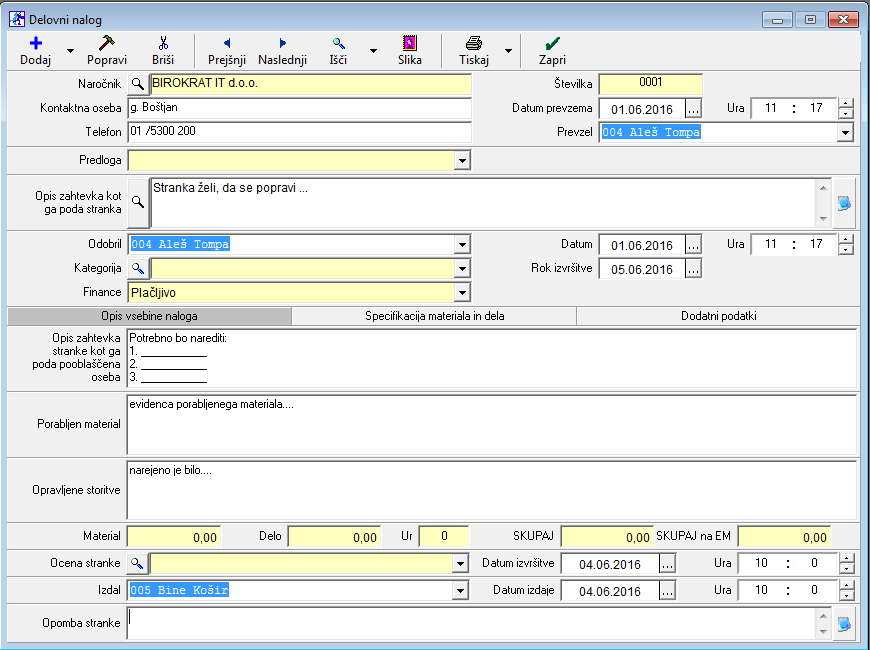The image size is (870, 650).
Task: Click the Telefon input field
Action: pyautogui.click(x=299, y=132)
